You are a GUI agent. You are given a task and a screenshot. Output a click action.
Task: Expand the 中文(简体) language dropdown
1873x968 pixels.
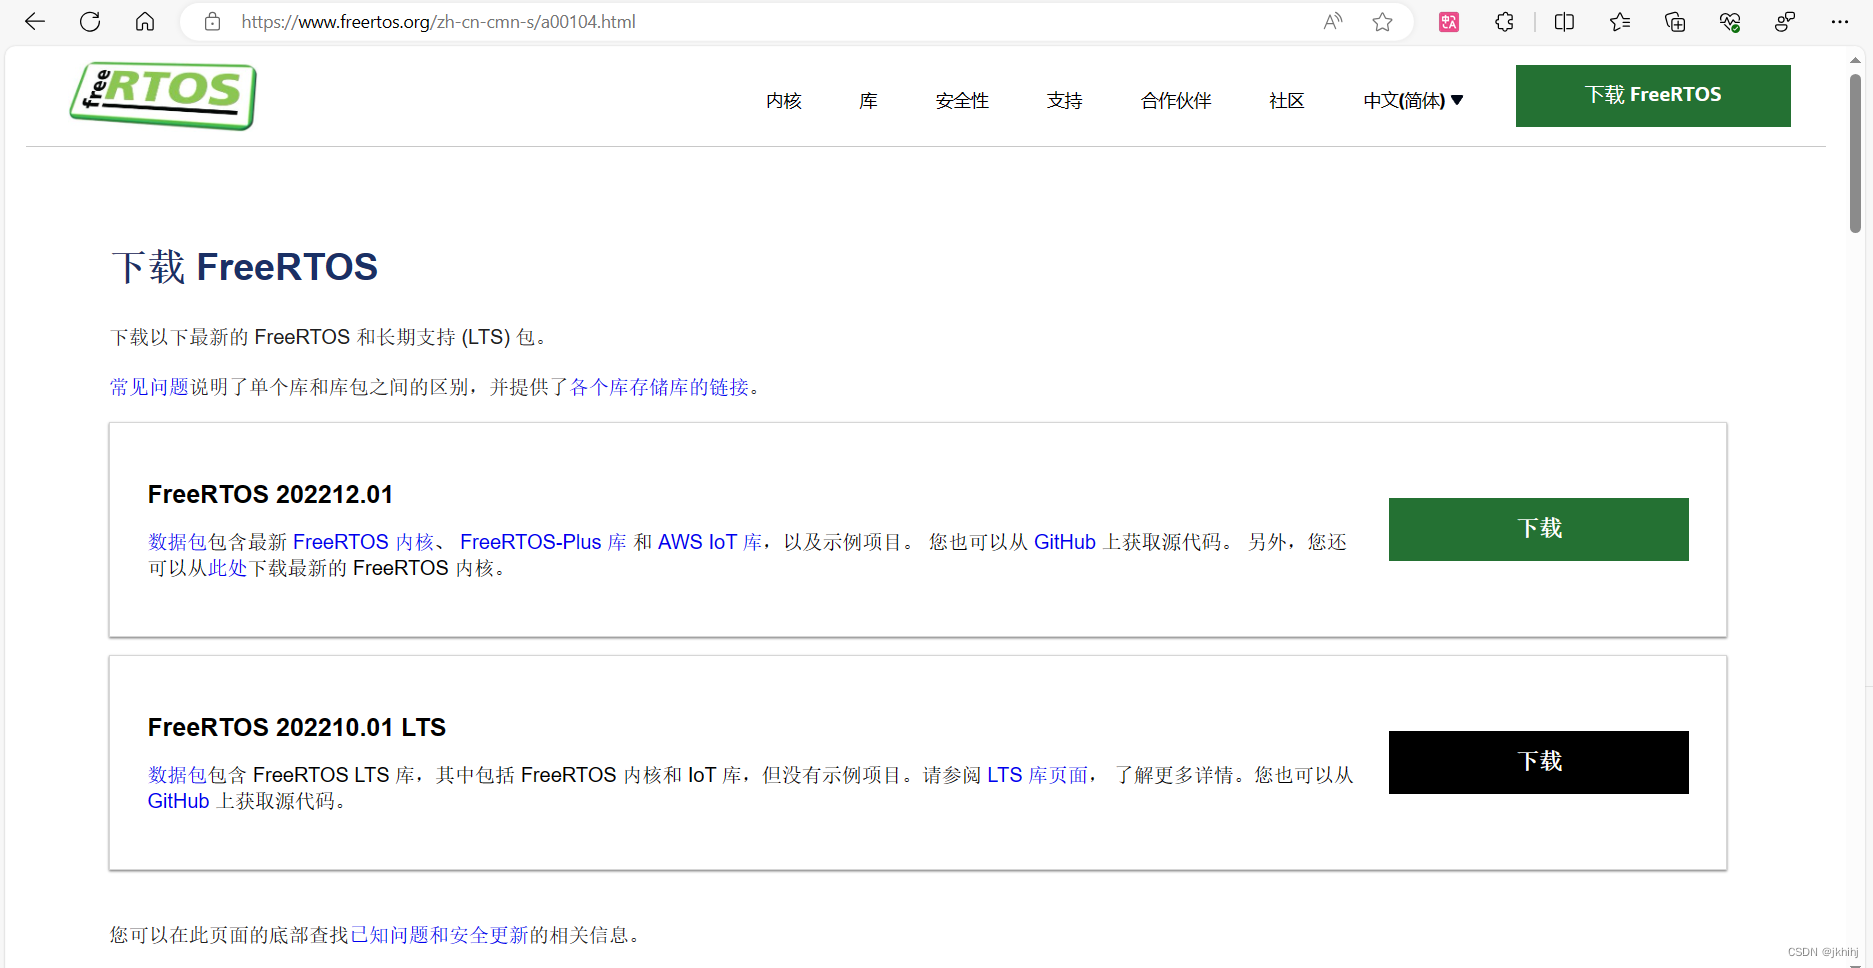tap(1412, 100)
